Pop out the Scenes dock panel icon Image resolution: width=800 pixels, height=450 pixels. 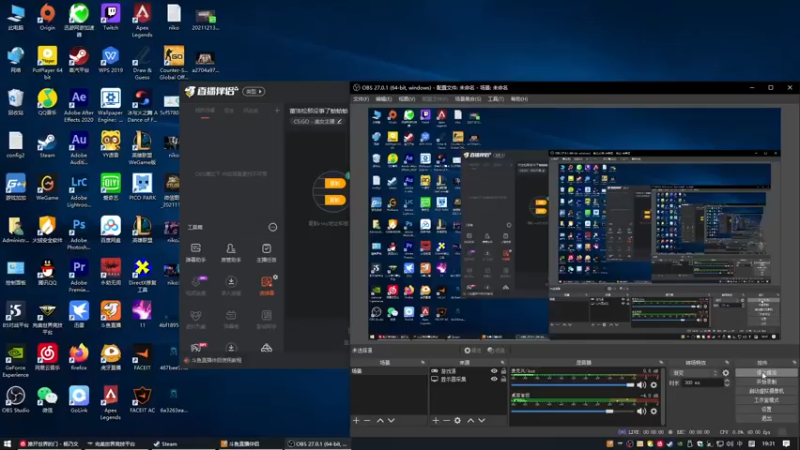(422, 362)
